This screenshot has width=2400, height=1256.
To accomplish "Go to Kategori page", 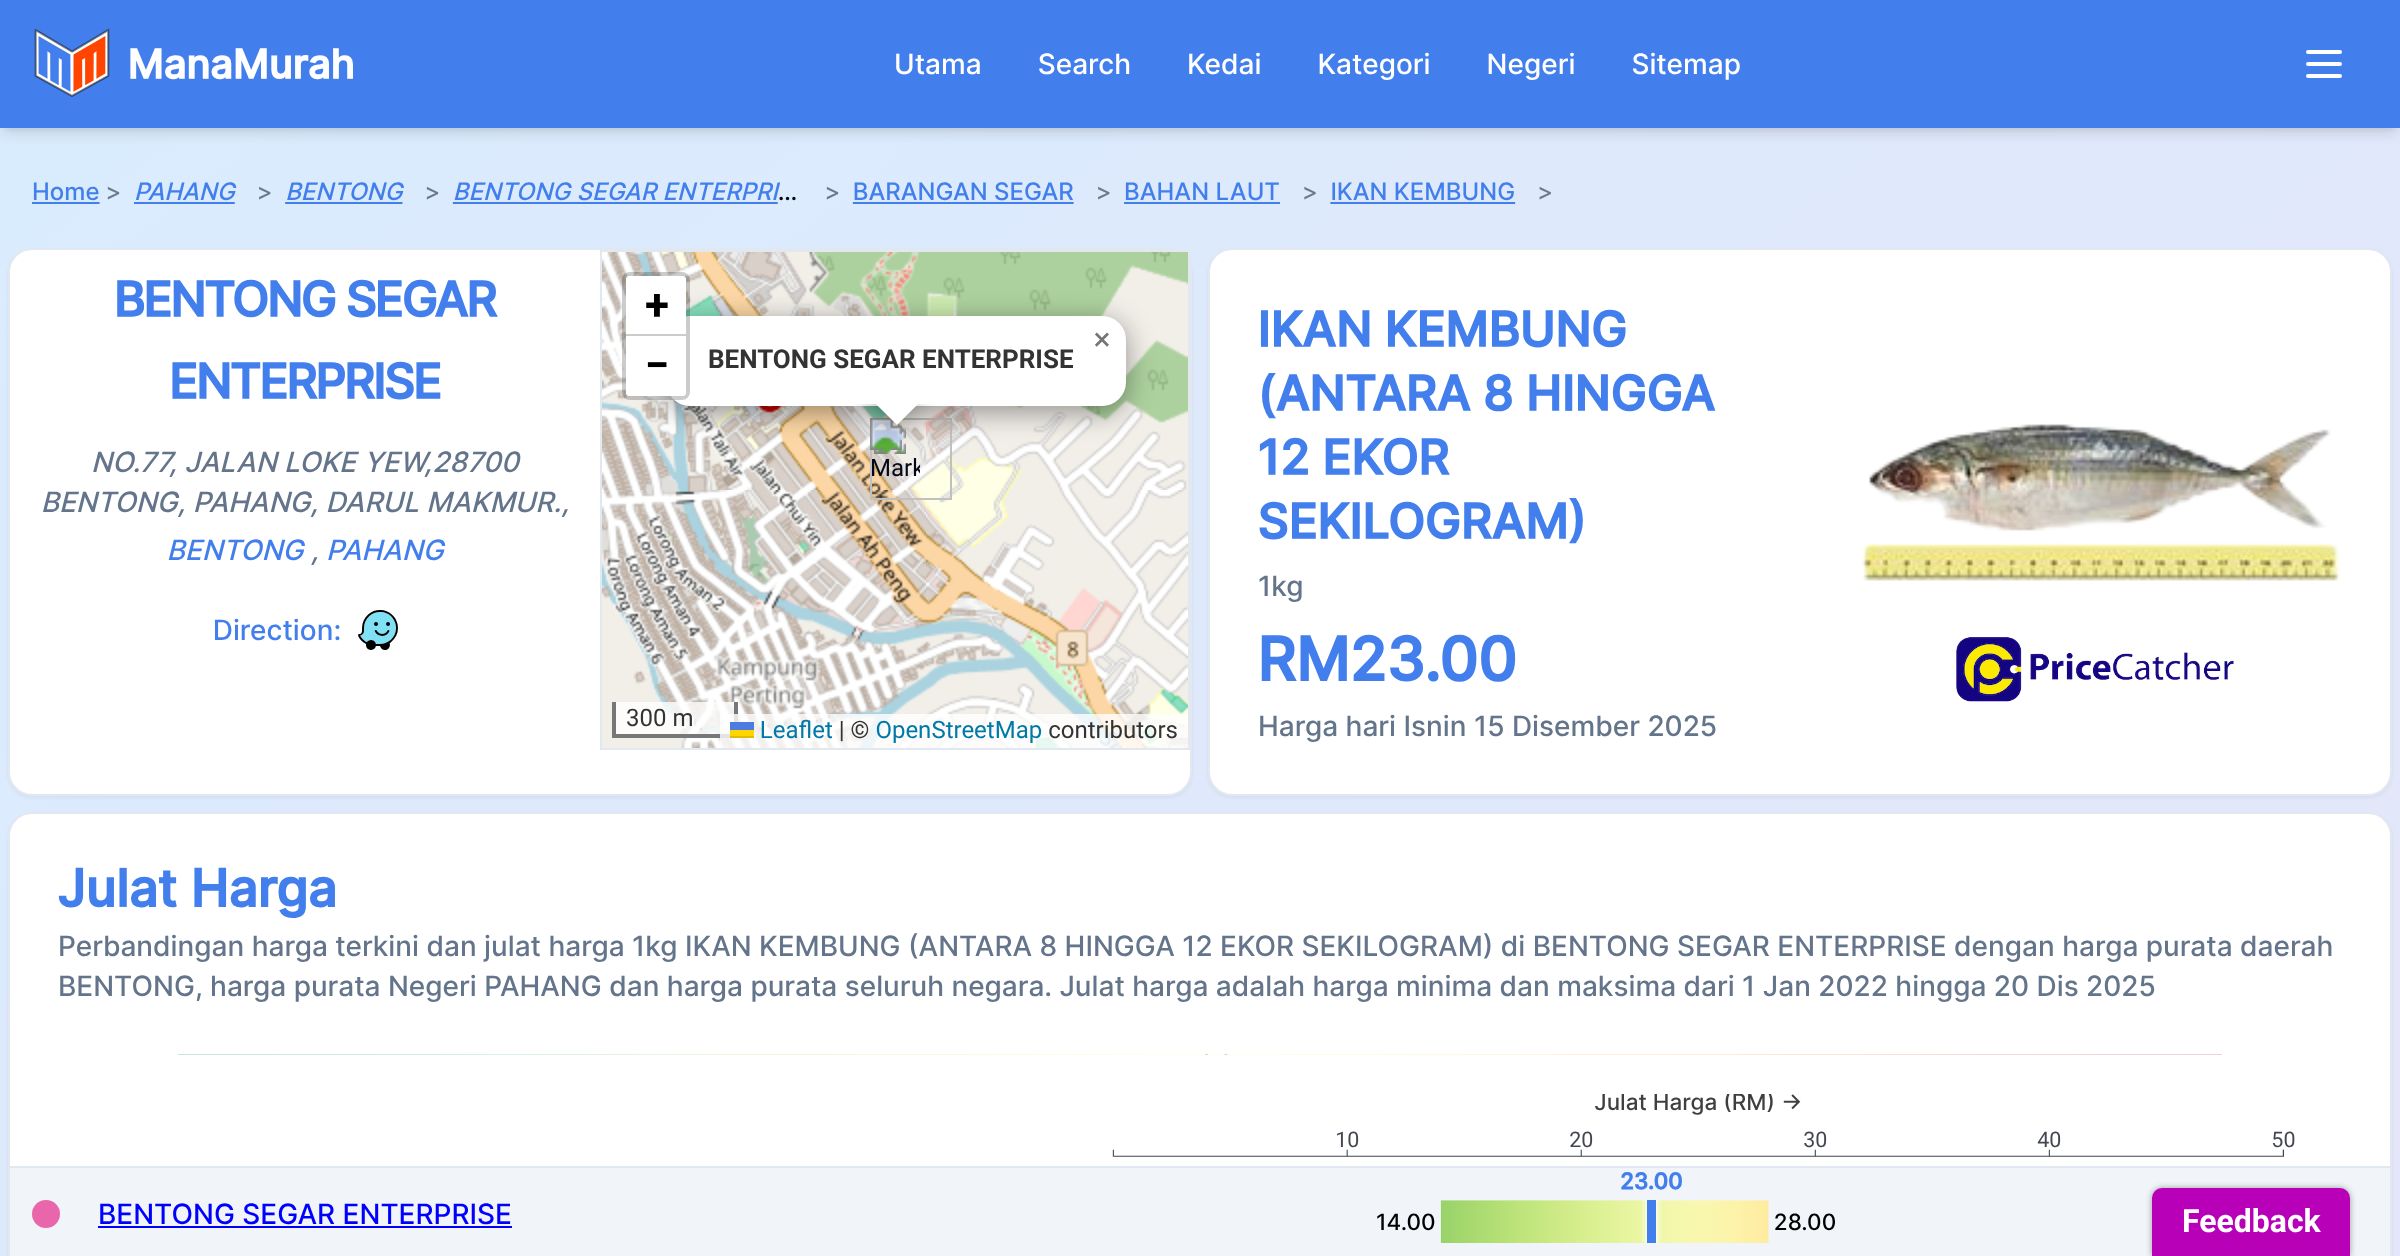I will tap(1373, 64).
